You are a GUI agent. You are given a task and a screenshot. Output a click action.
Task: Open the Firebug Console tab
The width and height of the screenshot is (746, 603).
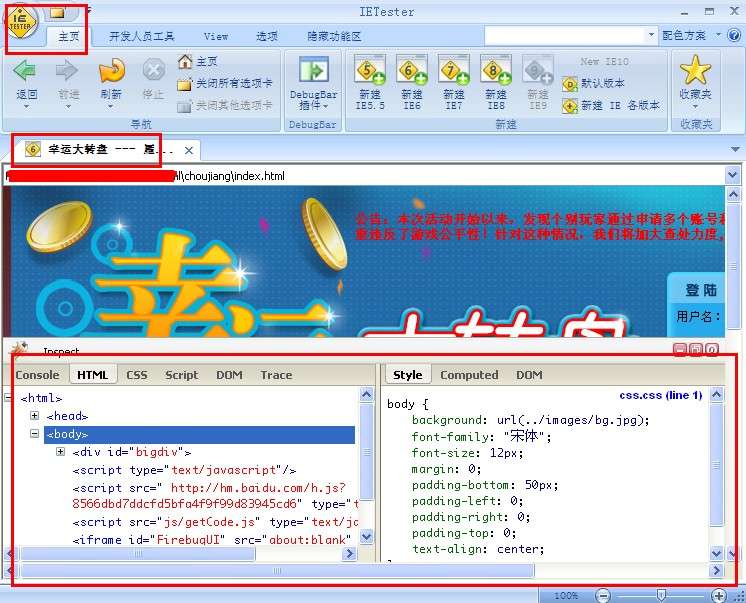(37, 375)
